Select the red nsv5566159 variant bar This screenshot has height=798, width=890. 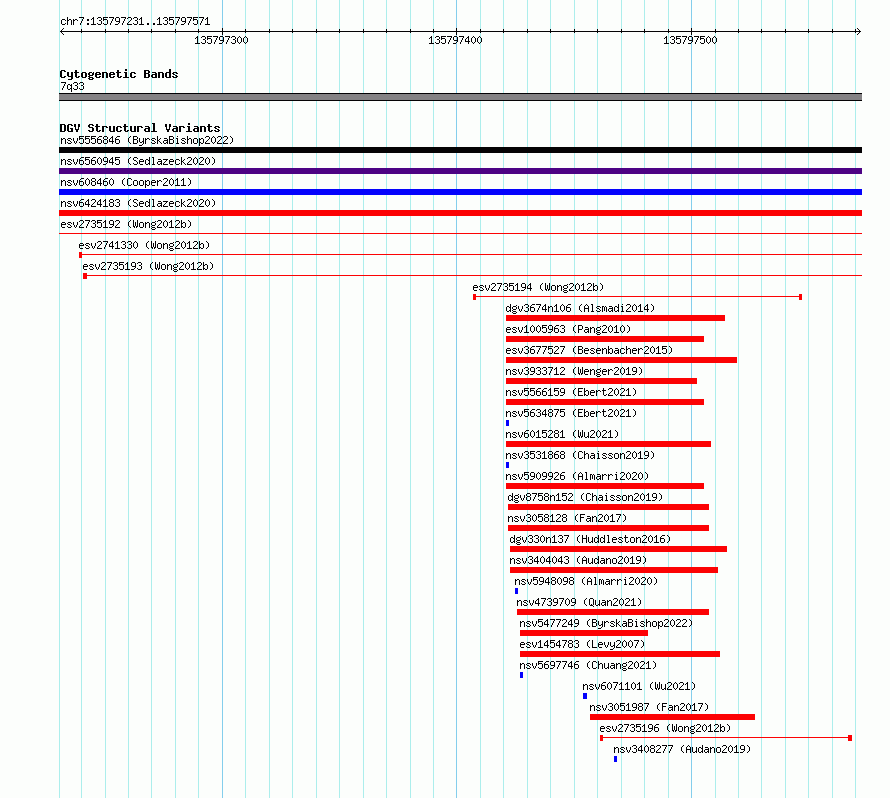point(604,402)
